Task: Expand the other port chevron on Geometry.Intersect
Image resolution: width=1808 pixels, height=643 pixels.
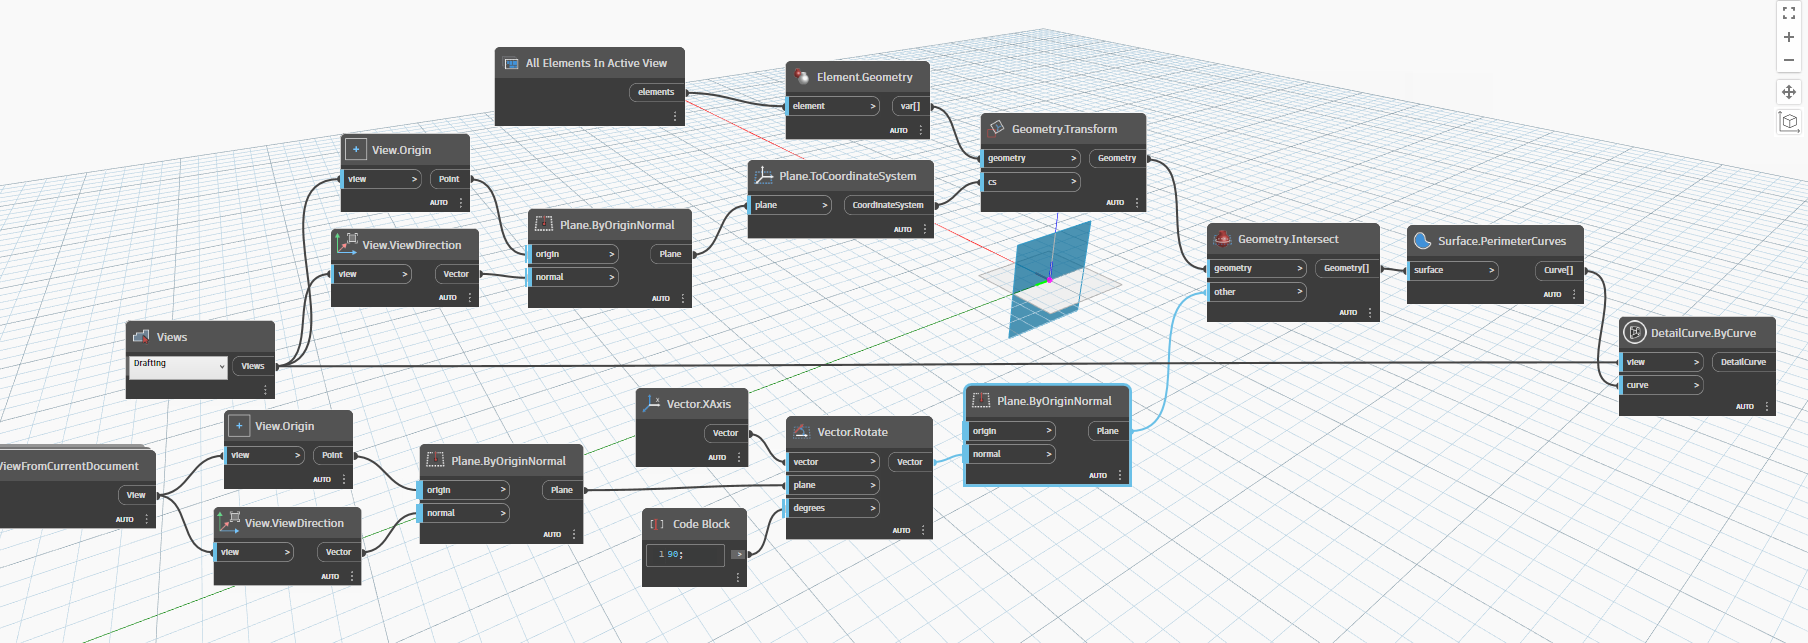Action: coord(1299,292)
